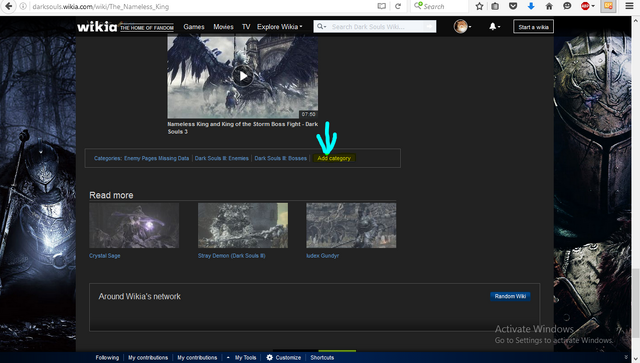Open Adblock Plus dropdown arrow
This screenshot has height=363, width=640.
(x=593, y=6)
